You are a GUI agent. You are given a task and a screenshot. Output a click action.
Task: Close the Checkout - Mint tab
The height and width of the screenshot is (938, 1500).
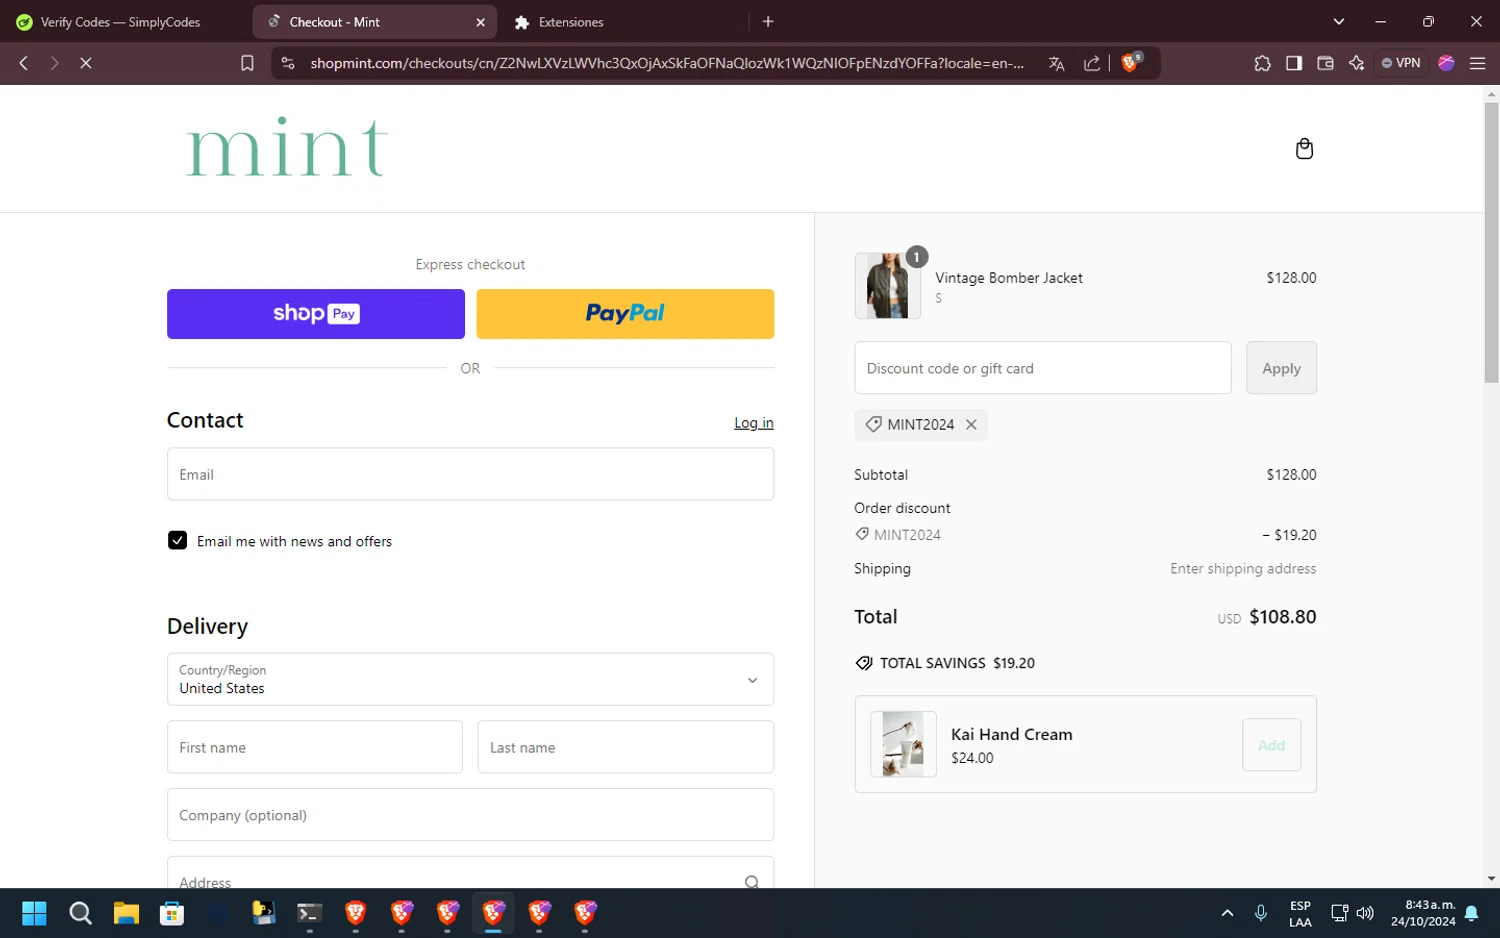[480, 22]
